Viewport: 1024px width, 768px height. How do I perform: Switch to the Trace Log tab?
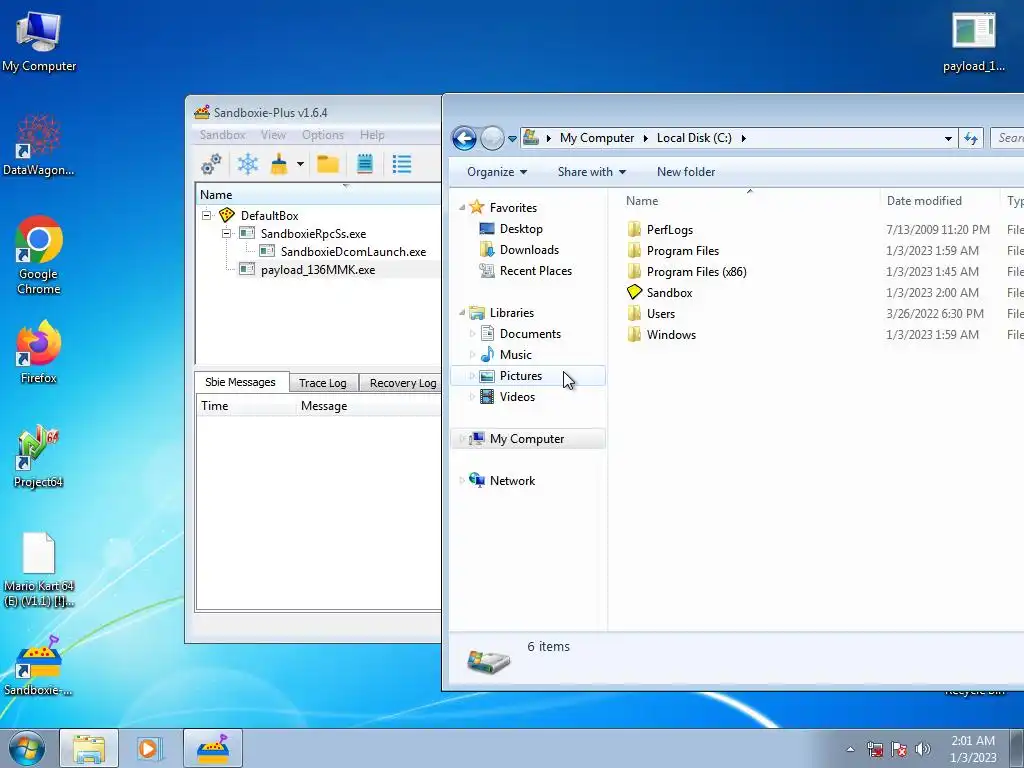pyautogui.click(x=323, y=383)
